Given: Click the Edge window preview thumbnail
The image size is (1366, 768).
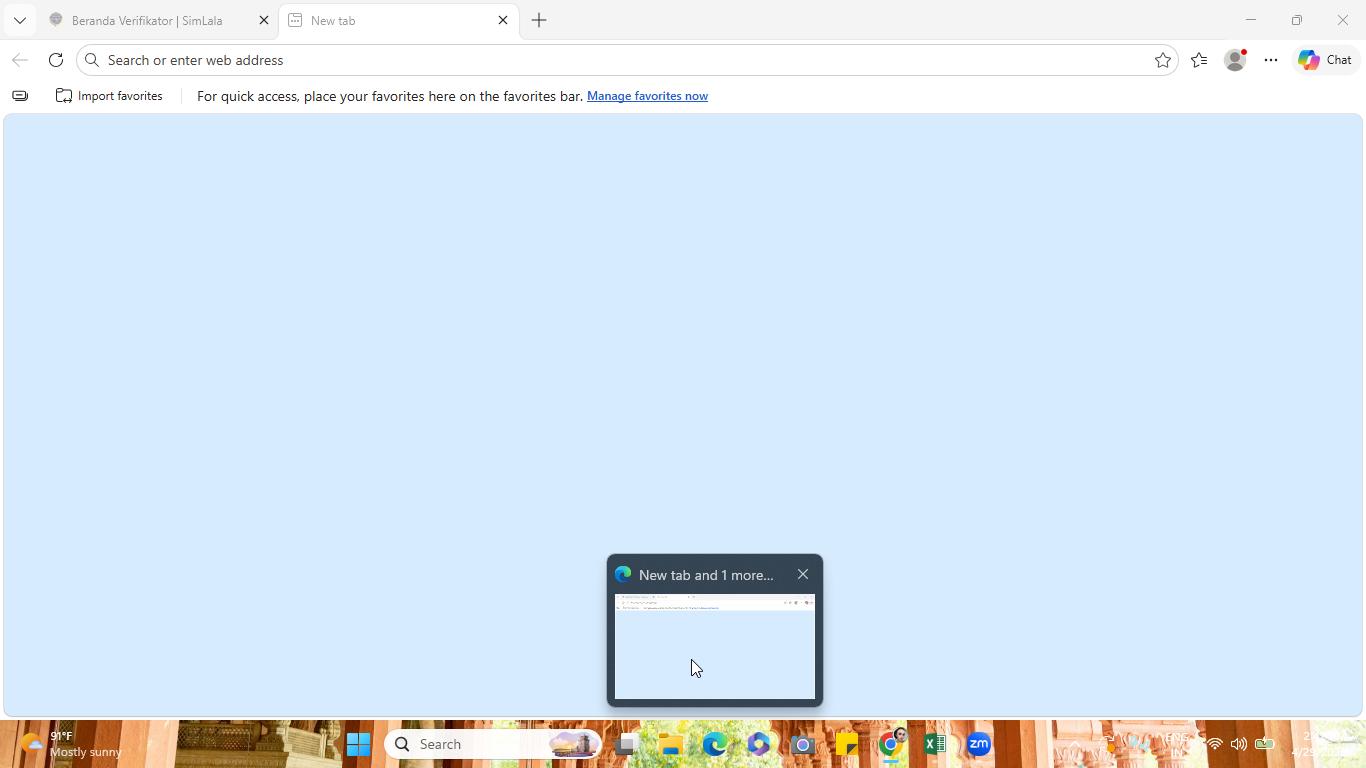Looking at the screenshot, I should (715, 646).
